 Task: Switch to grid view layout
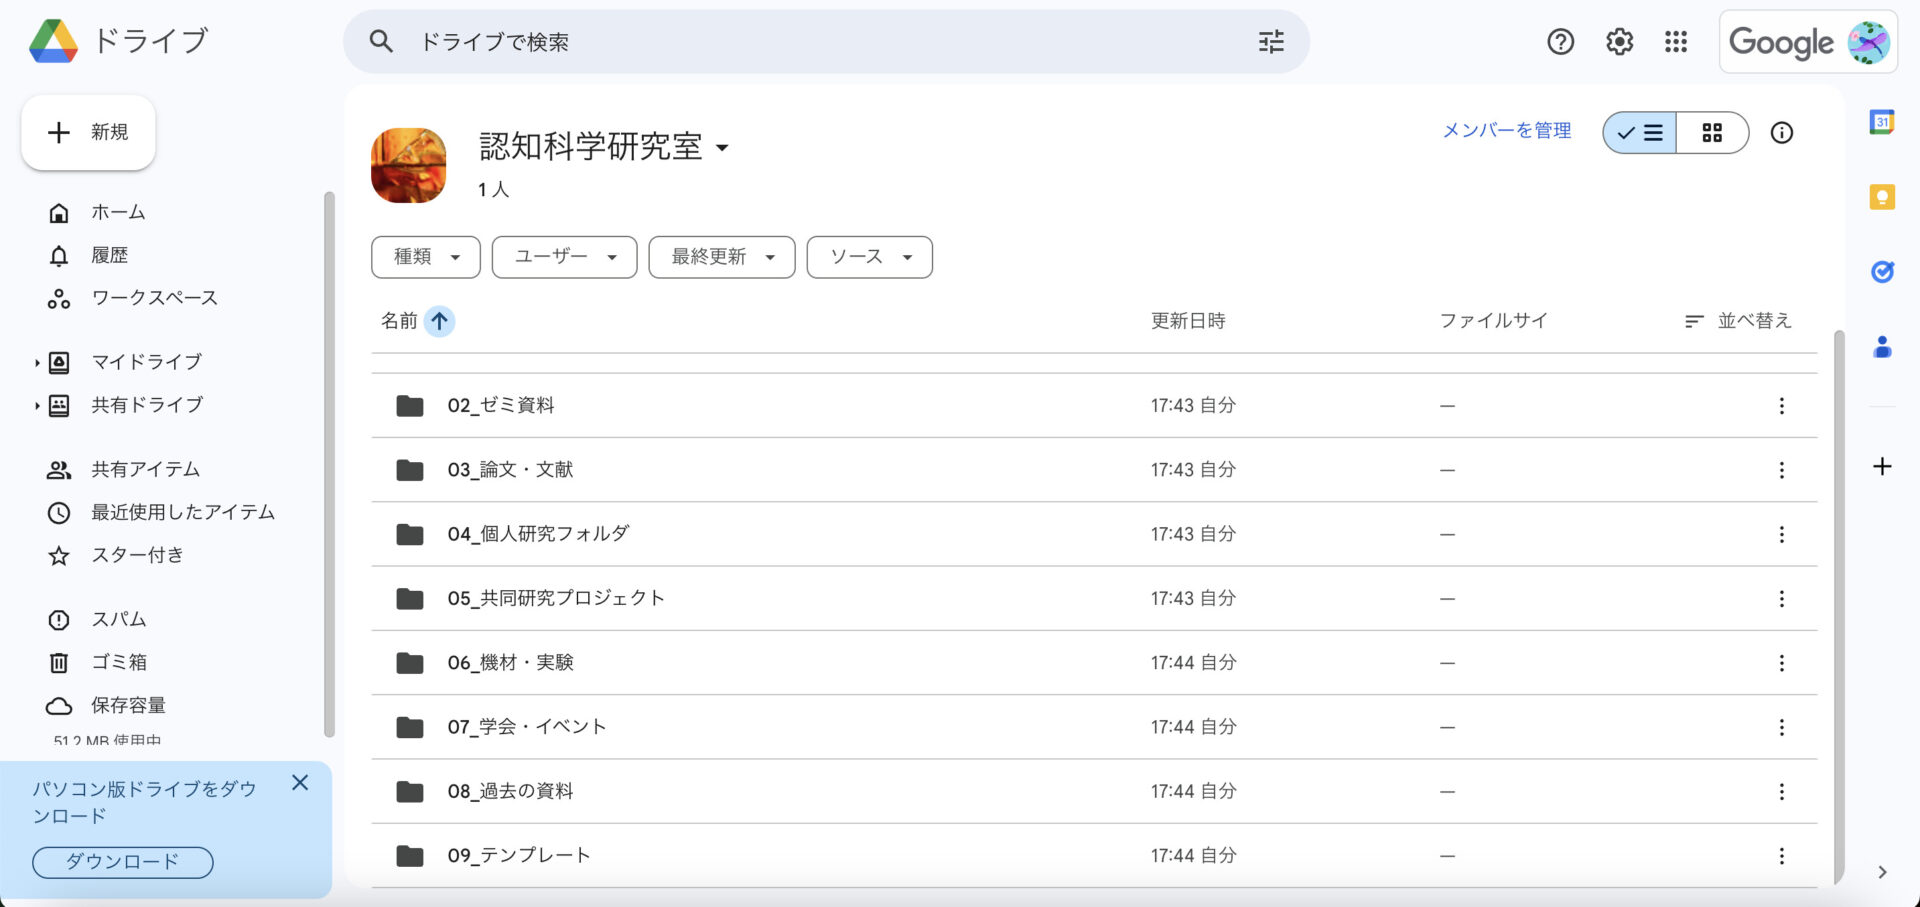click(1712, 132)
